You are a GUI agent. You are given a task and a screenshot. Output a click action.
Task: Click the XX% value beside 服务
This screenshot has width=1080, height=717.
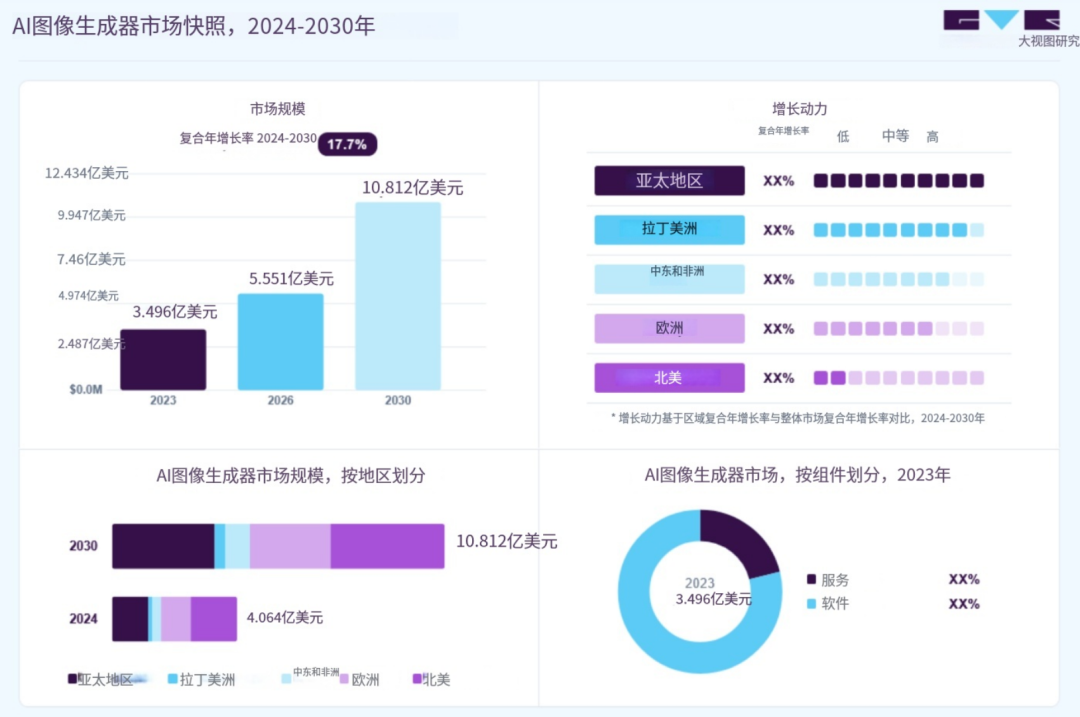964,579
